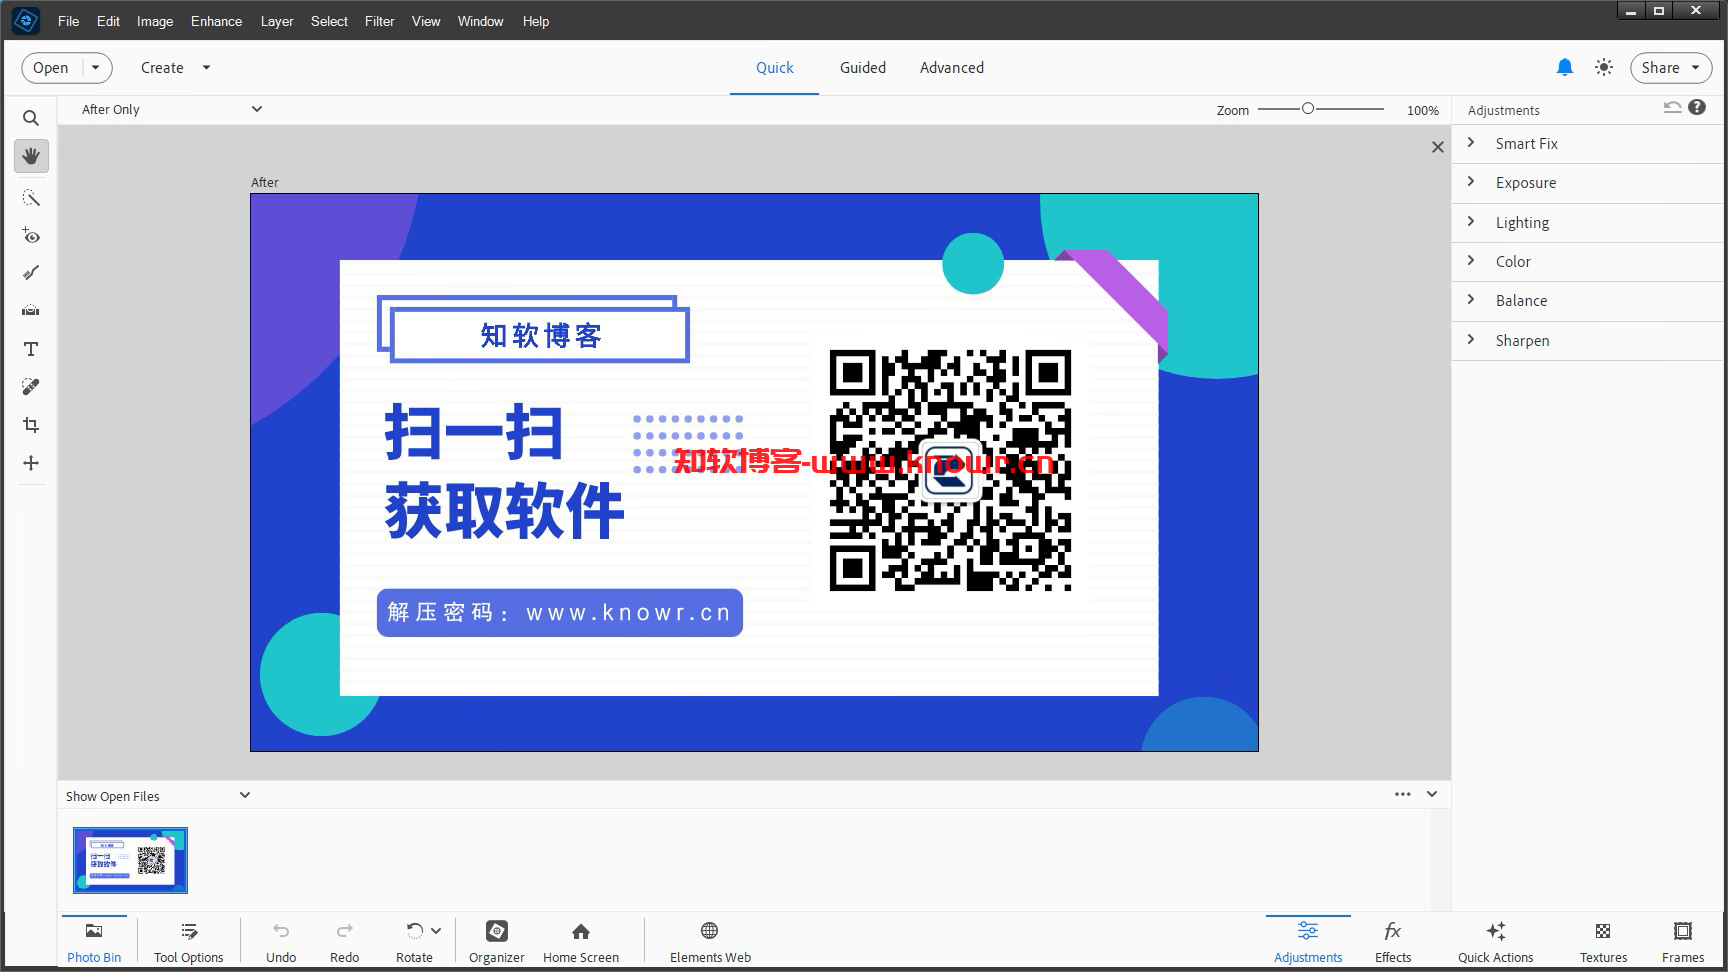Open the Image menu
Screen dimensions: 1728x972
[155, 21]
